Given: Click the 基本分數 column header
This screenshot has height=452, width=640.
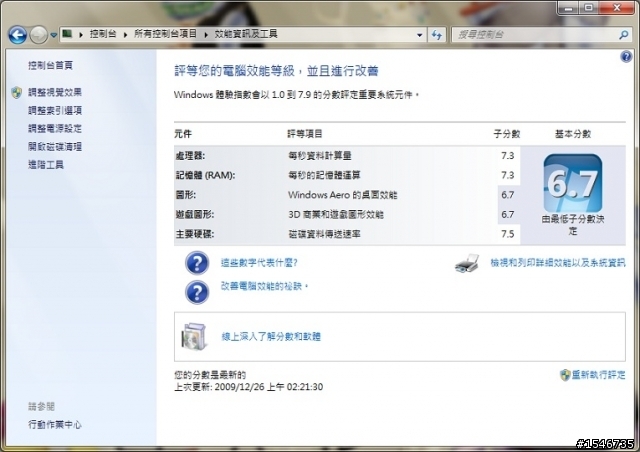Looking at the screenshot, I should coord(573,134).
